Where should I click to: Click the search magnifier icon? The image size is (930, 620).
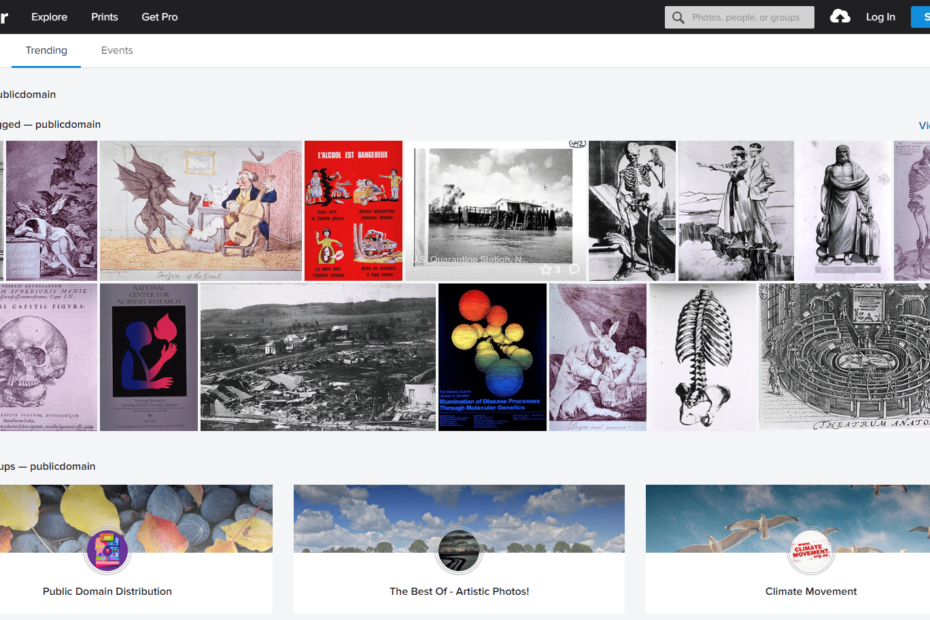point(678,16)
